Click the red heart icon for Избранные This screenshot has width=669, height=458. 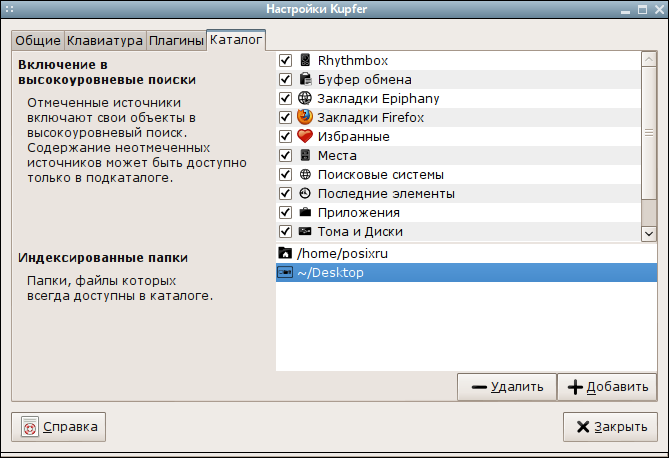(305, 136)
